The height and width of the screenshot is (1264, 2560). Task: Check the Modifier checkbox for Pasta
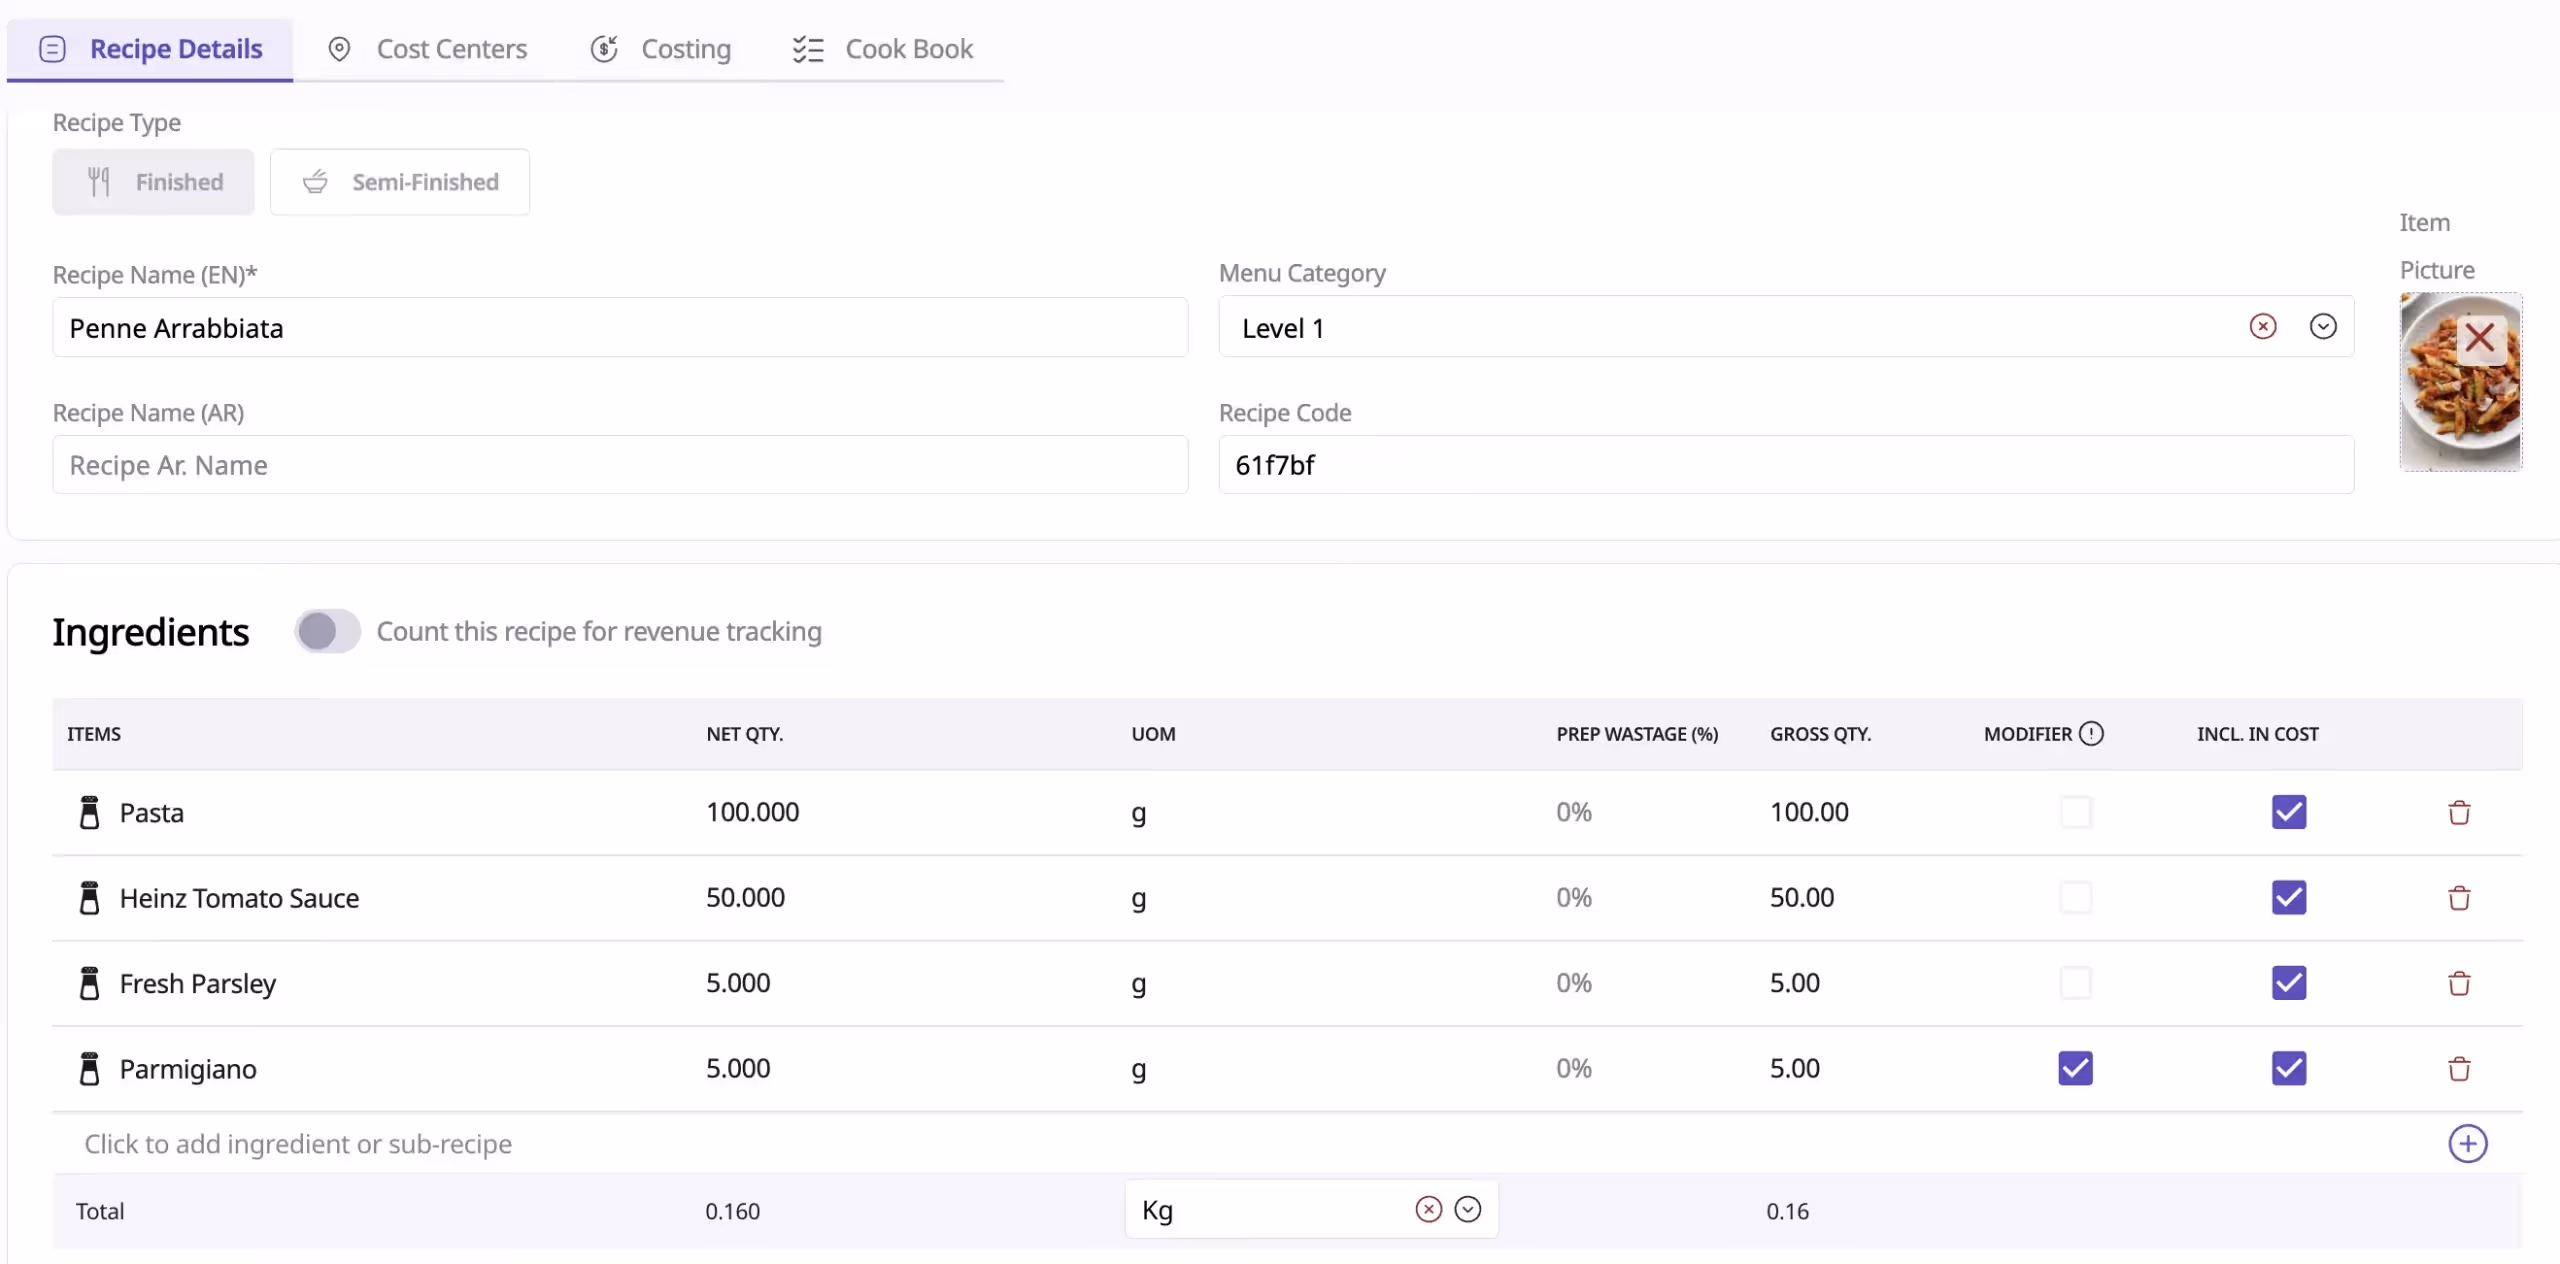[x=2074, y=812]
